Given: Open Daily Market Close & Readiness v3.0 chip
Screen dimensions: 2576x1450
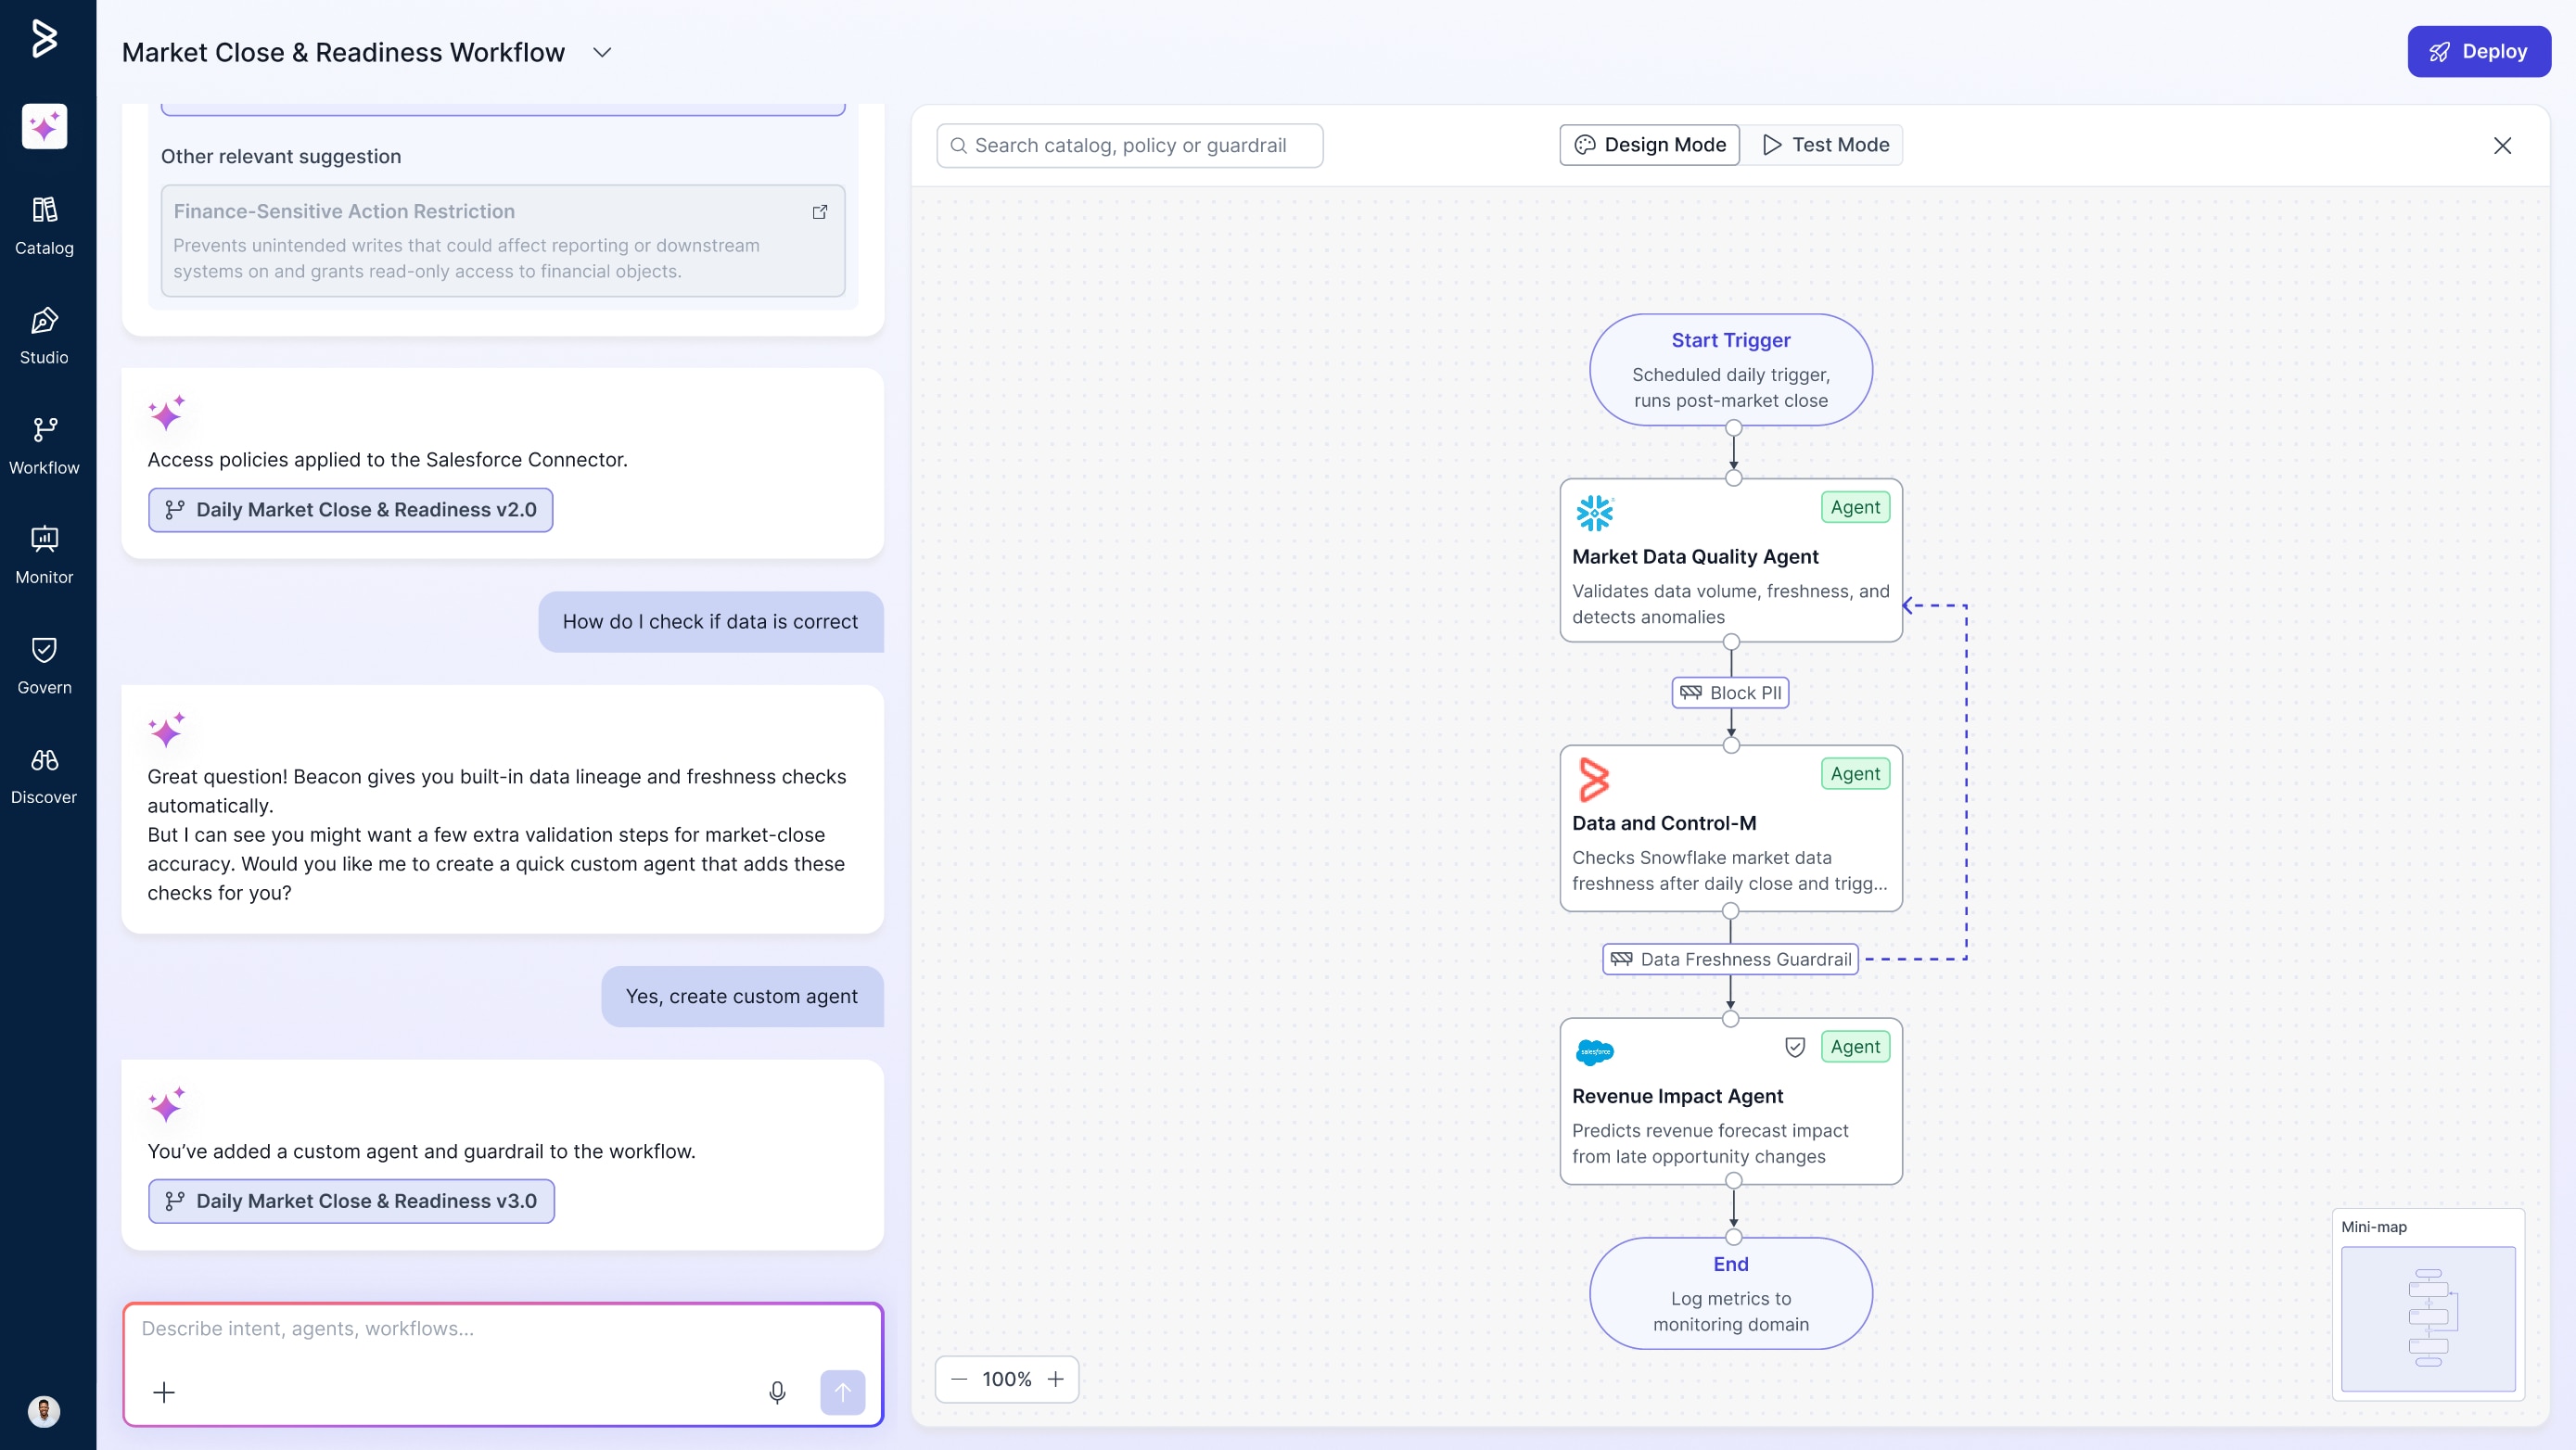Looking at the screenshot, I should tap(352, 1201).
